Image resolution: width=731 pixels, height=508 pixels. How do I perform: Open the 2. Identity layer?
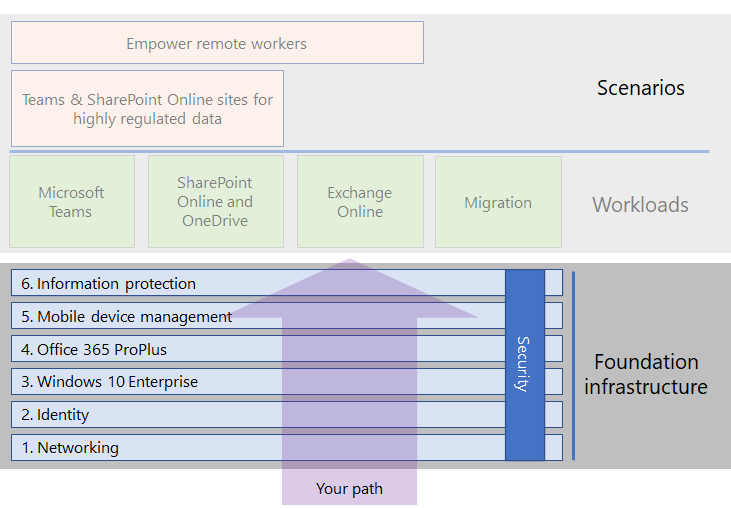pyautogui.click(x=287, y=414)
